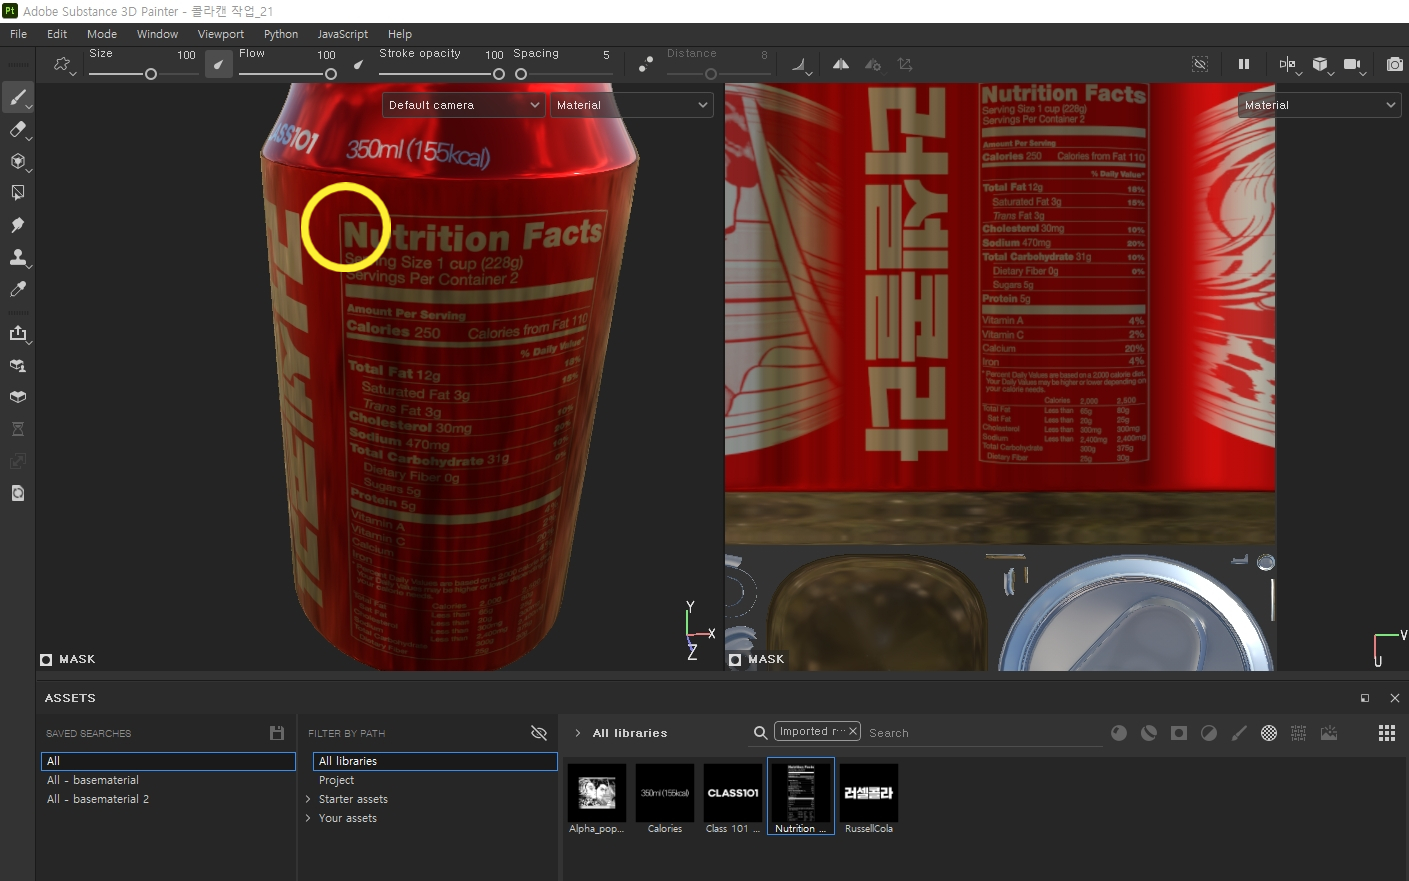Open the export/send-to icon in left toolbar
The image size is (1409, 881).
(17, 333)
